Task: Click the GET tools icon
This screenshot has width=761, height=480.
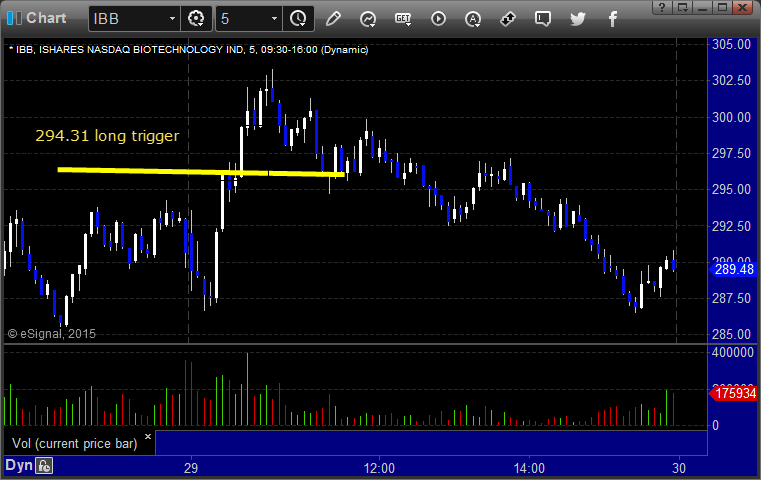Action: point(403,19)
